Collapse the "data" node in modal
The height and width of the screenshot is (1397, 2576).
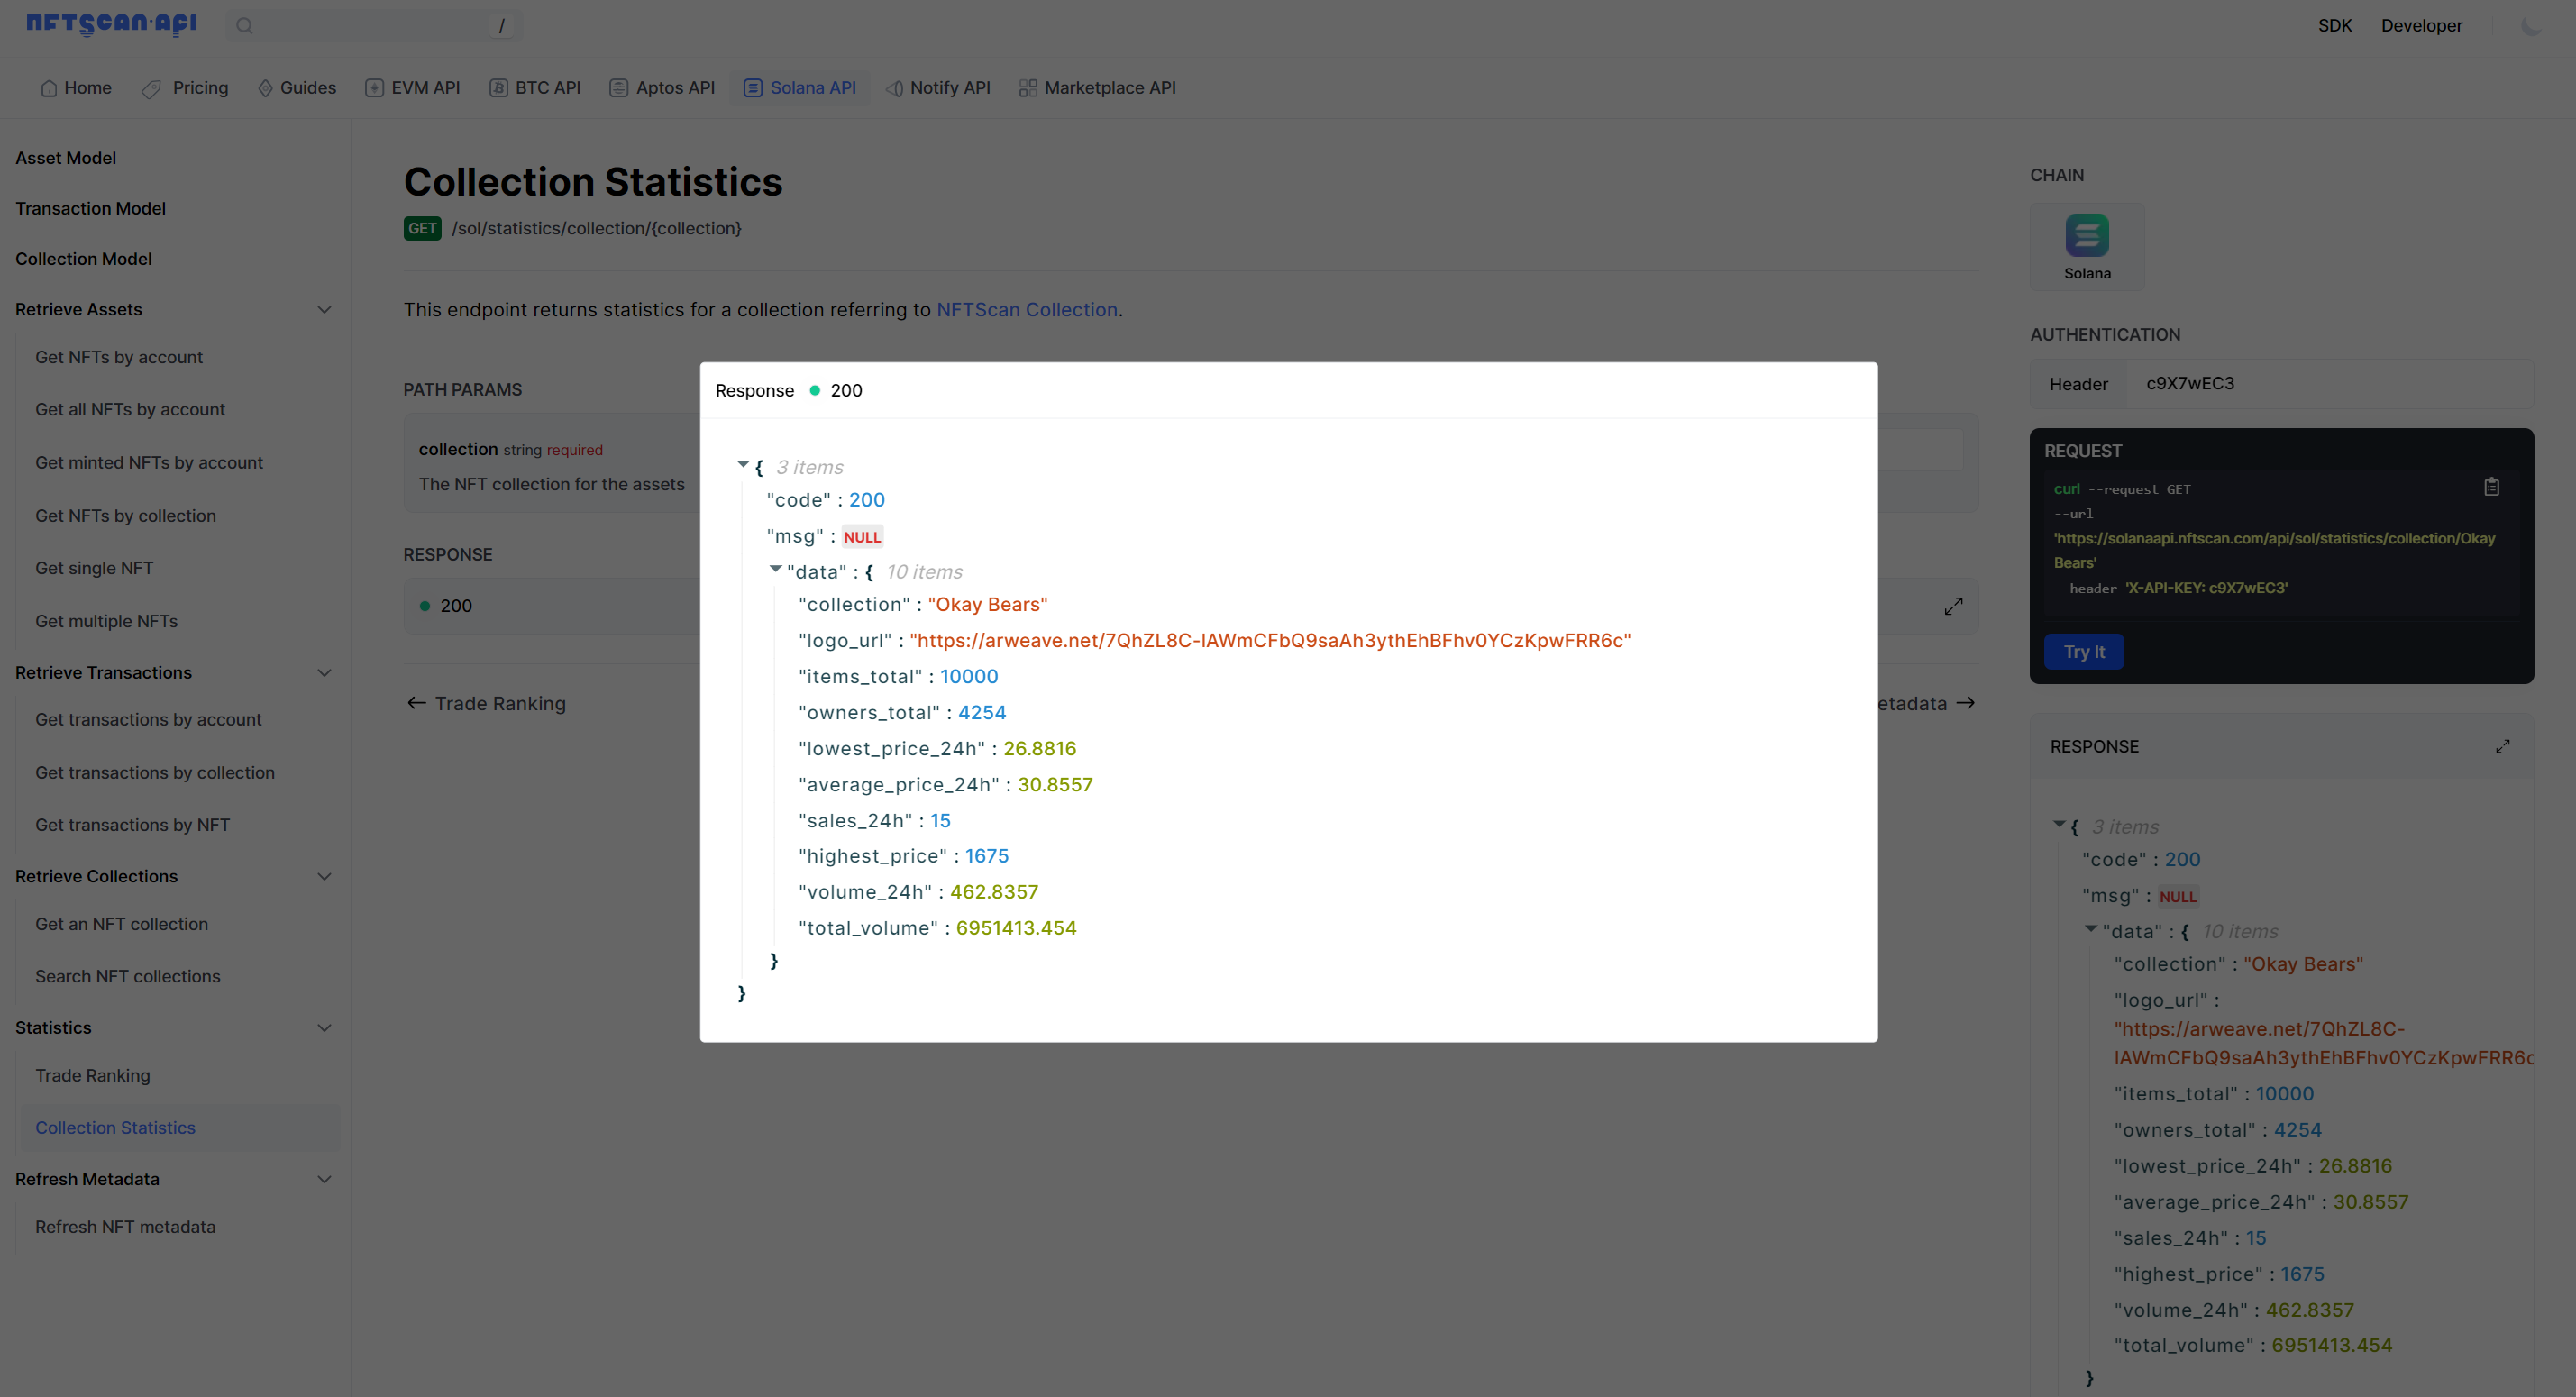[775, 569]
